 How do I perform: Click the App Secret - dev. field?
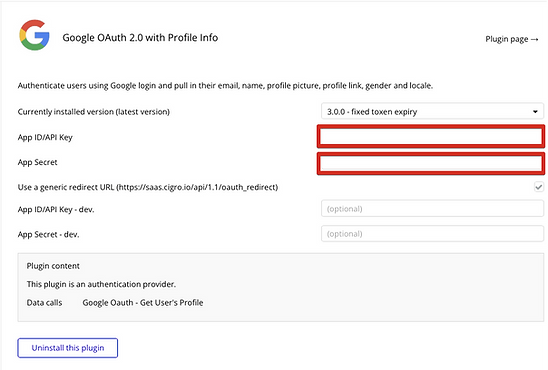[432, 233]
